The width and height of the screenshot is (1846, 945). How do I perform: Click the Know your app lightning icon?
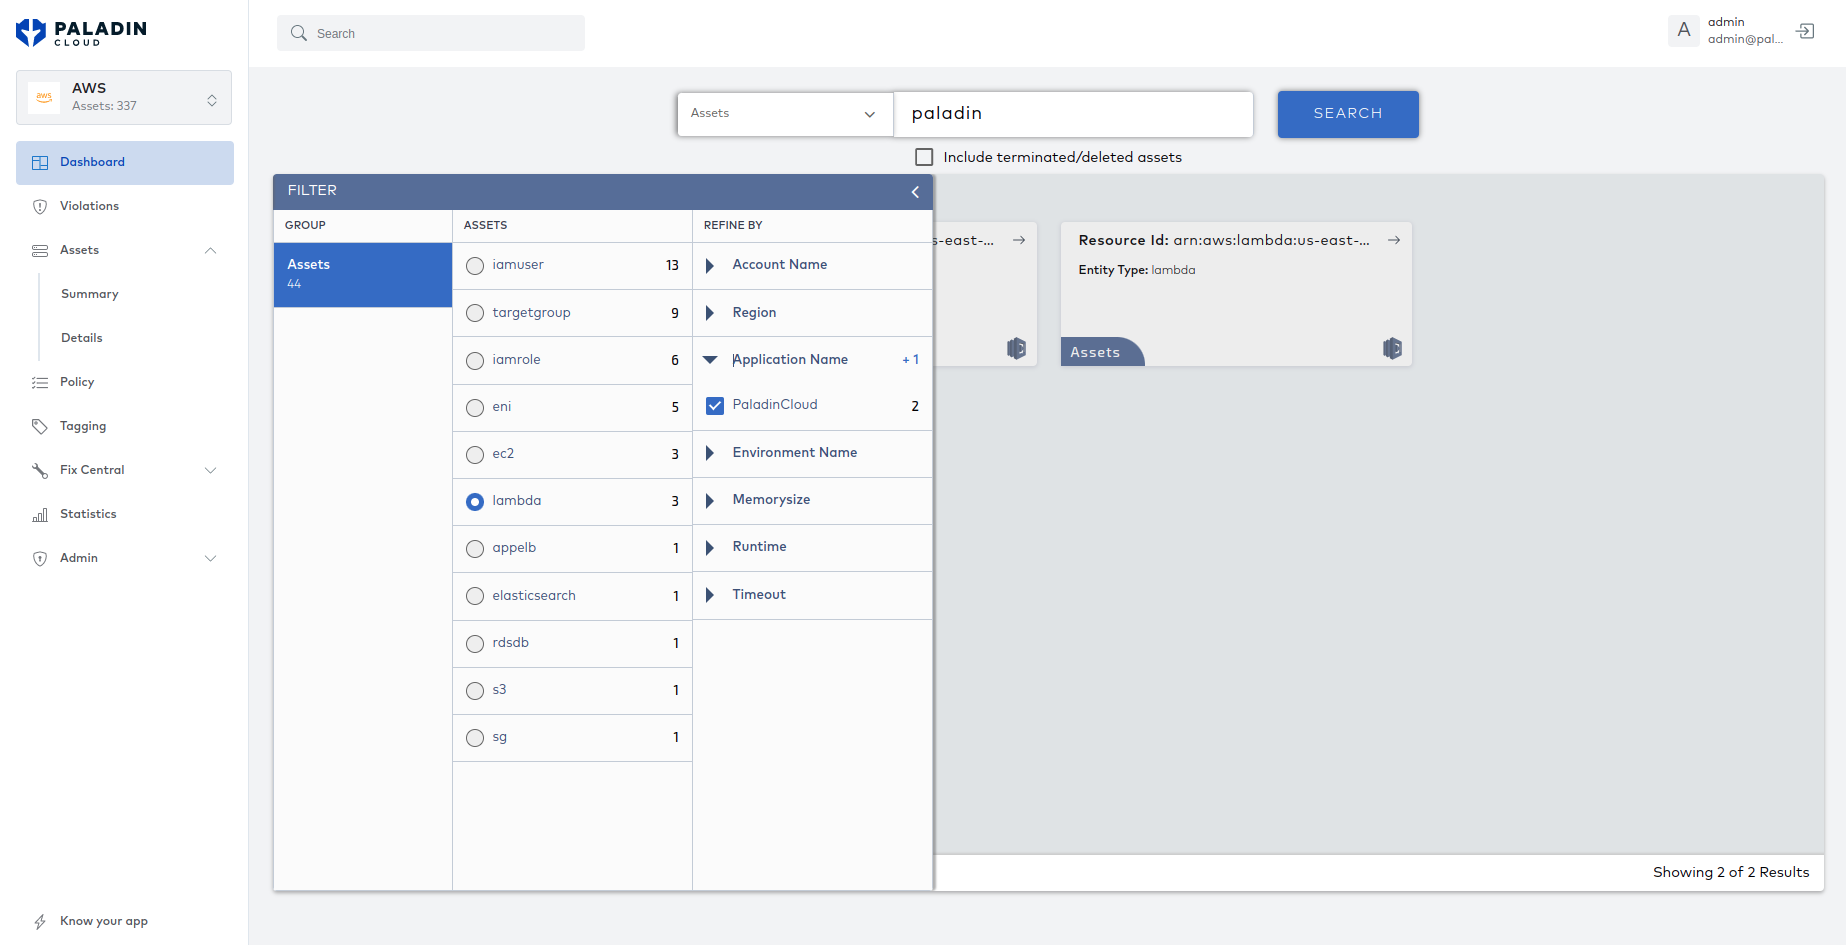click(x=40, y=922)
